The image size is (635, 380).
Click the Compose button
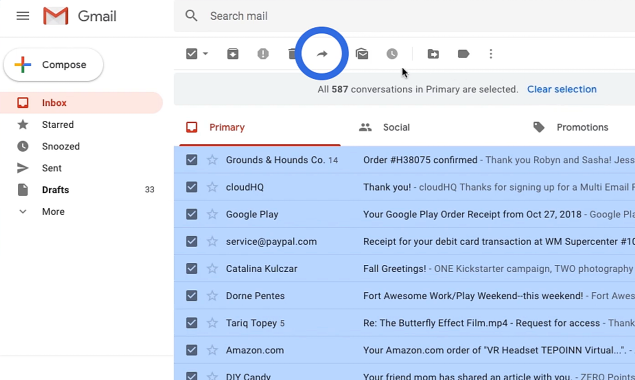click(x=53, y=65)
